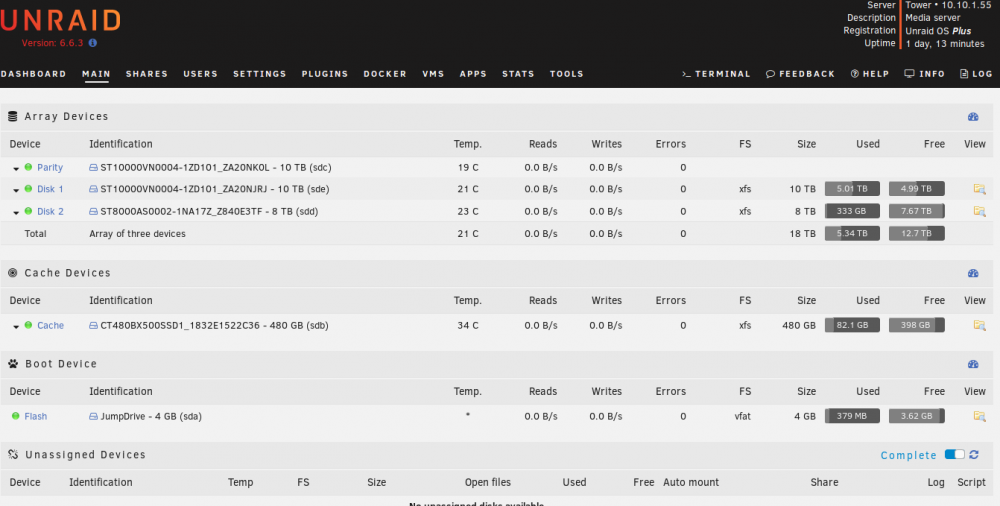Open the Disk 1 device link
The width and height of the screenshot is (1000, 506).
(x=50, y=189)
